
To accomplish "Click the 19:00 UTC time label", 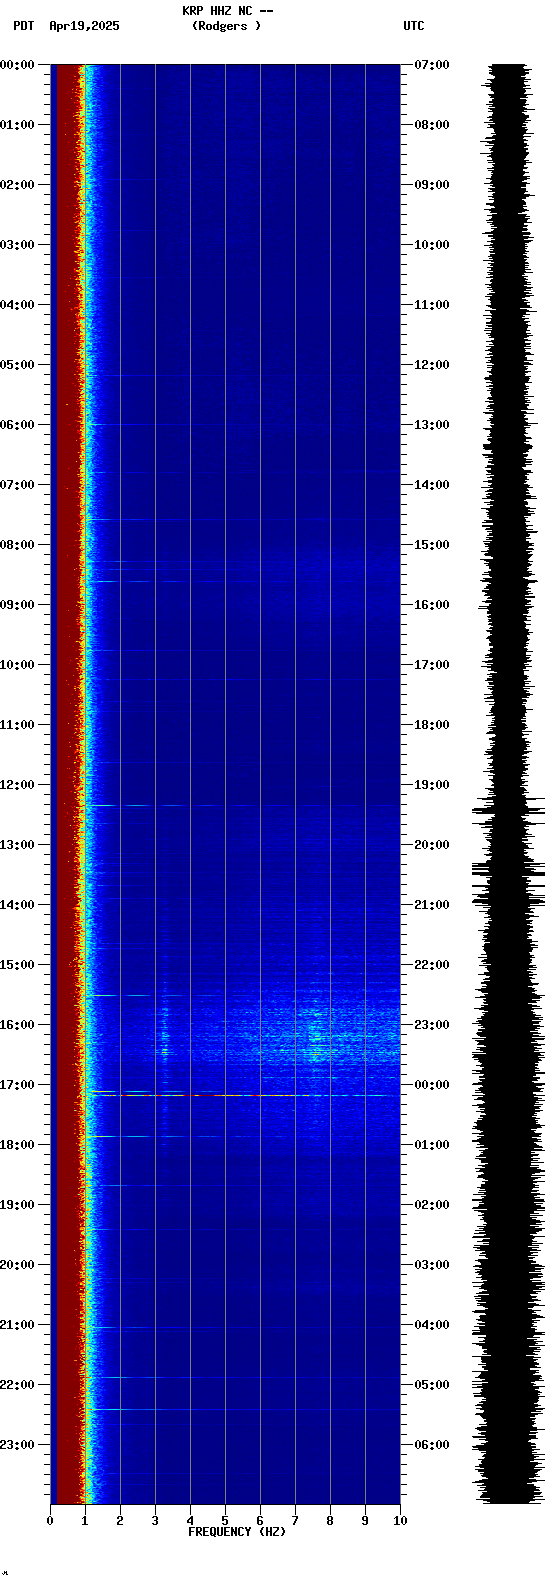I will (432, 785).
